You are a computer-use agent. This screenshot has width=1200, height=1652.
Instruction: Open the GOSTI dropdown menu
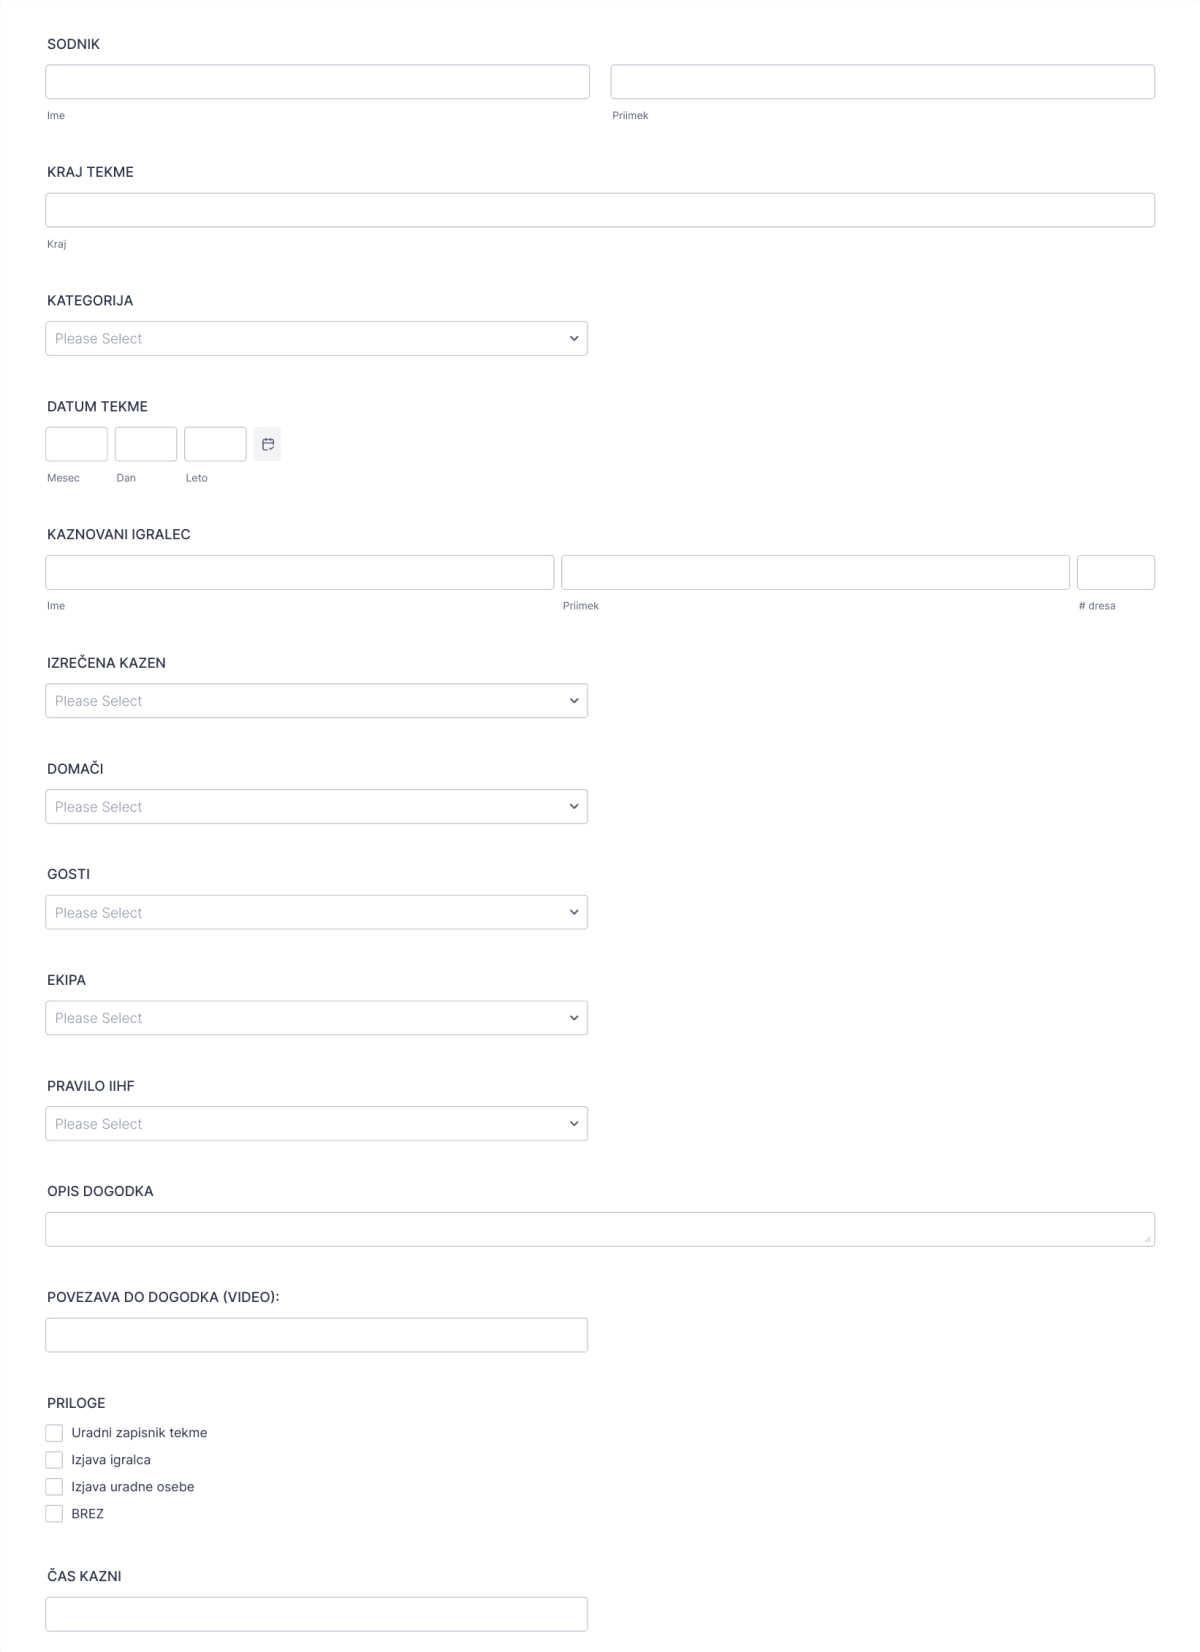click(x=316, y=912)
